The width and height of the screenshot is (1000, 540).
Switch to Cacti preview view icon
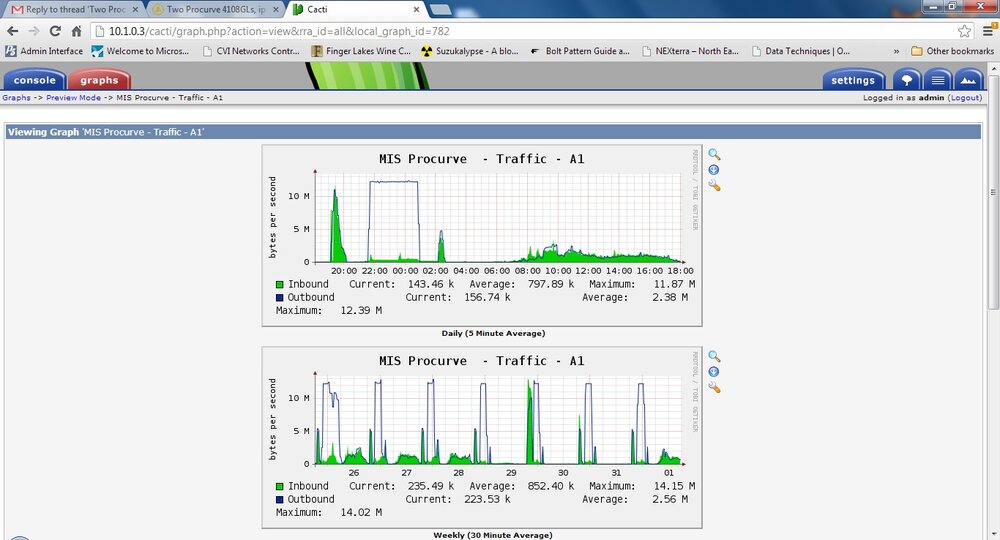[x=968, y=80]
